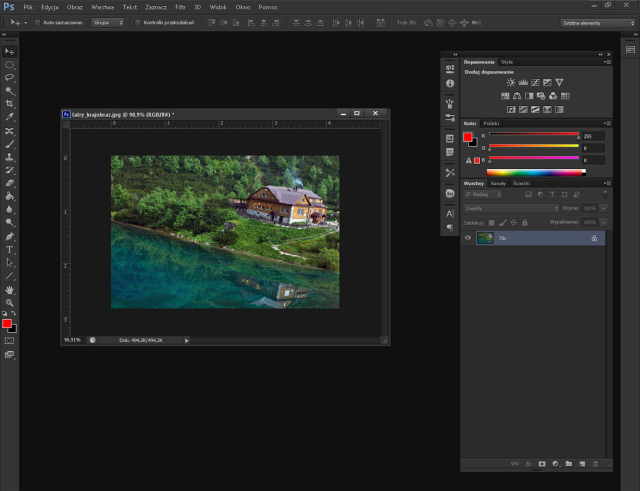Click the Add layer mask icon
This screenshot has width=640, height=491.
coord(542,464)
